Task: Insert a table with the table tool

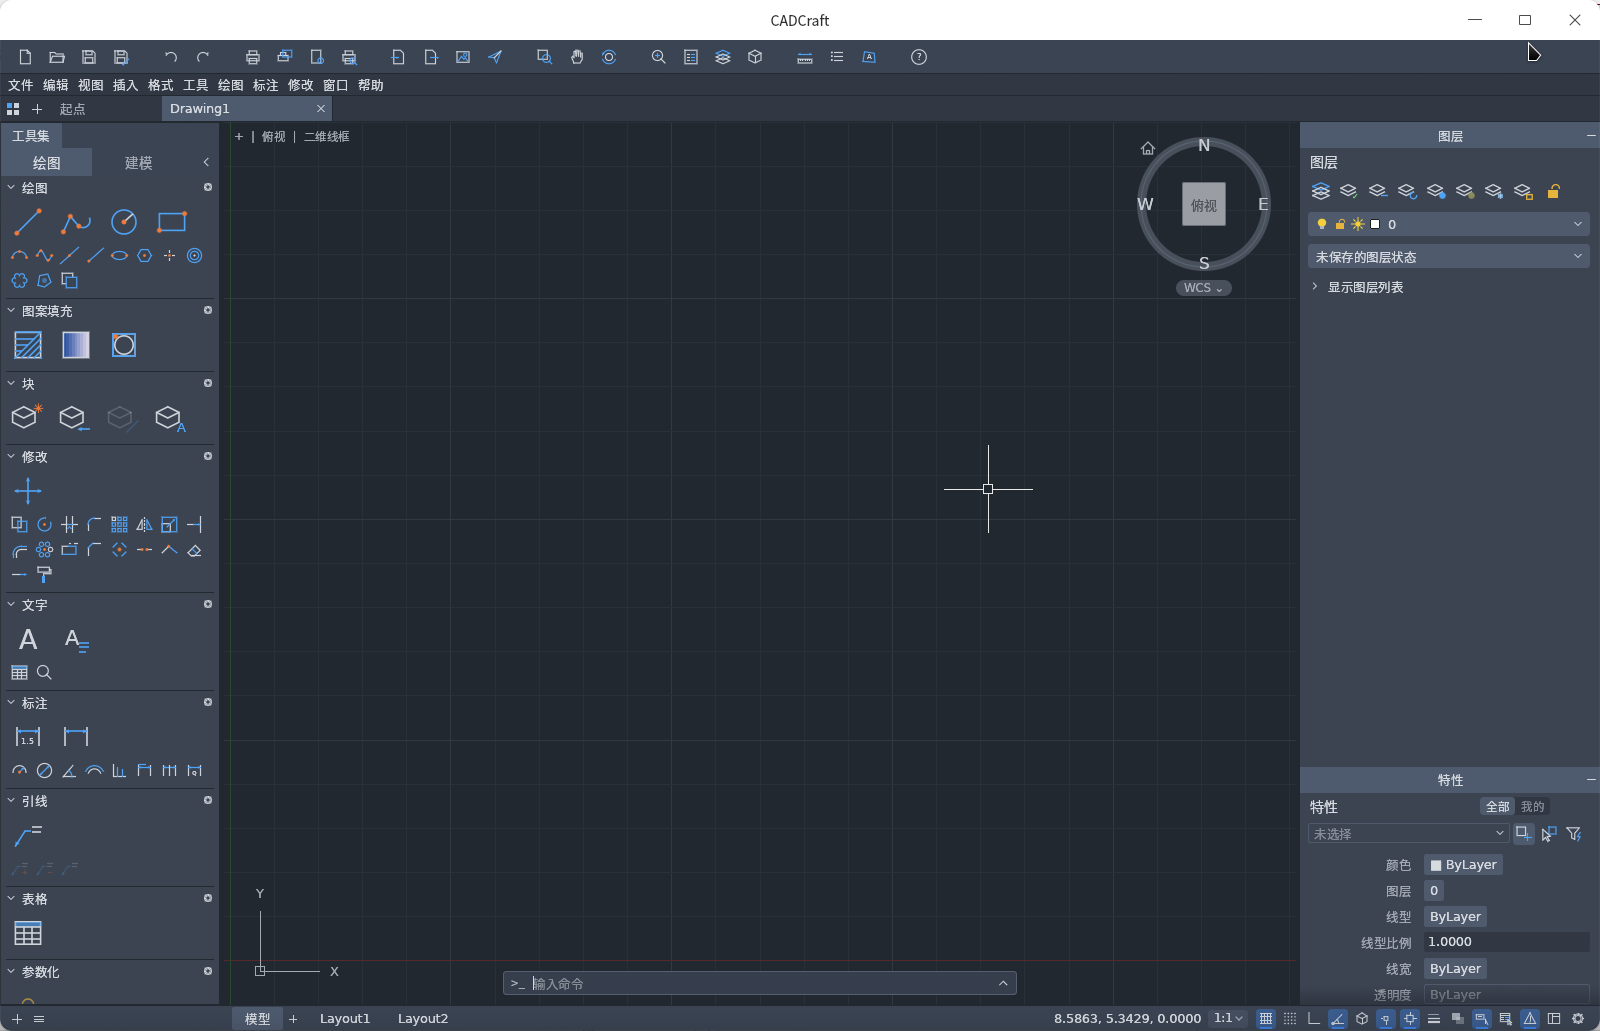Action: tap(28, 933)
